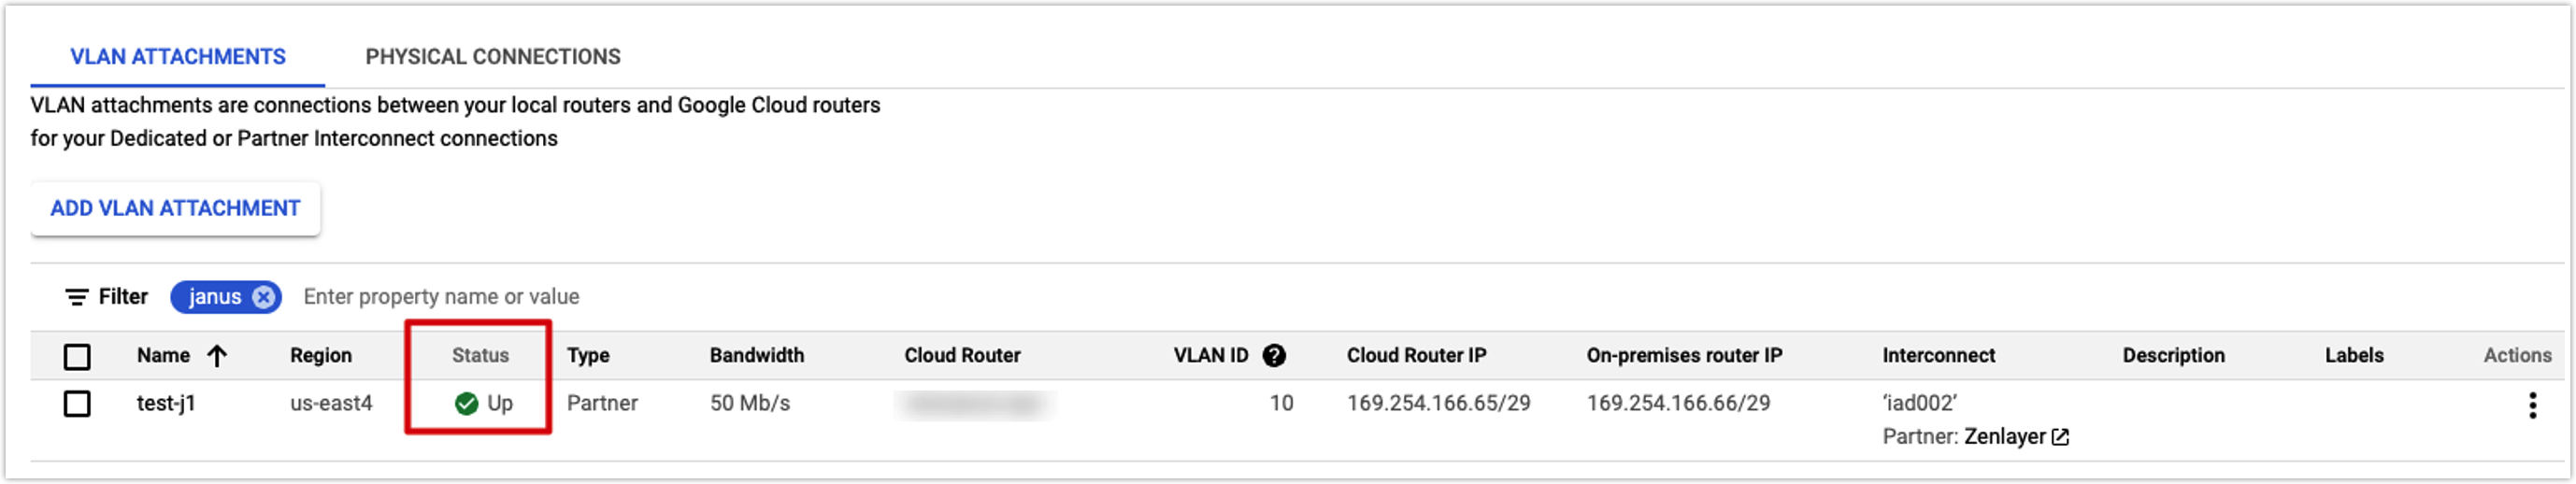
Task: Open the test-j1 attachment name
Action: tap(166, 403)
